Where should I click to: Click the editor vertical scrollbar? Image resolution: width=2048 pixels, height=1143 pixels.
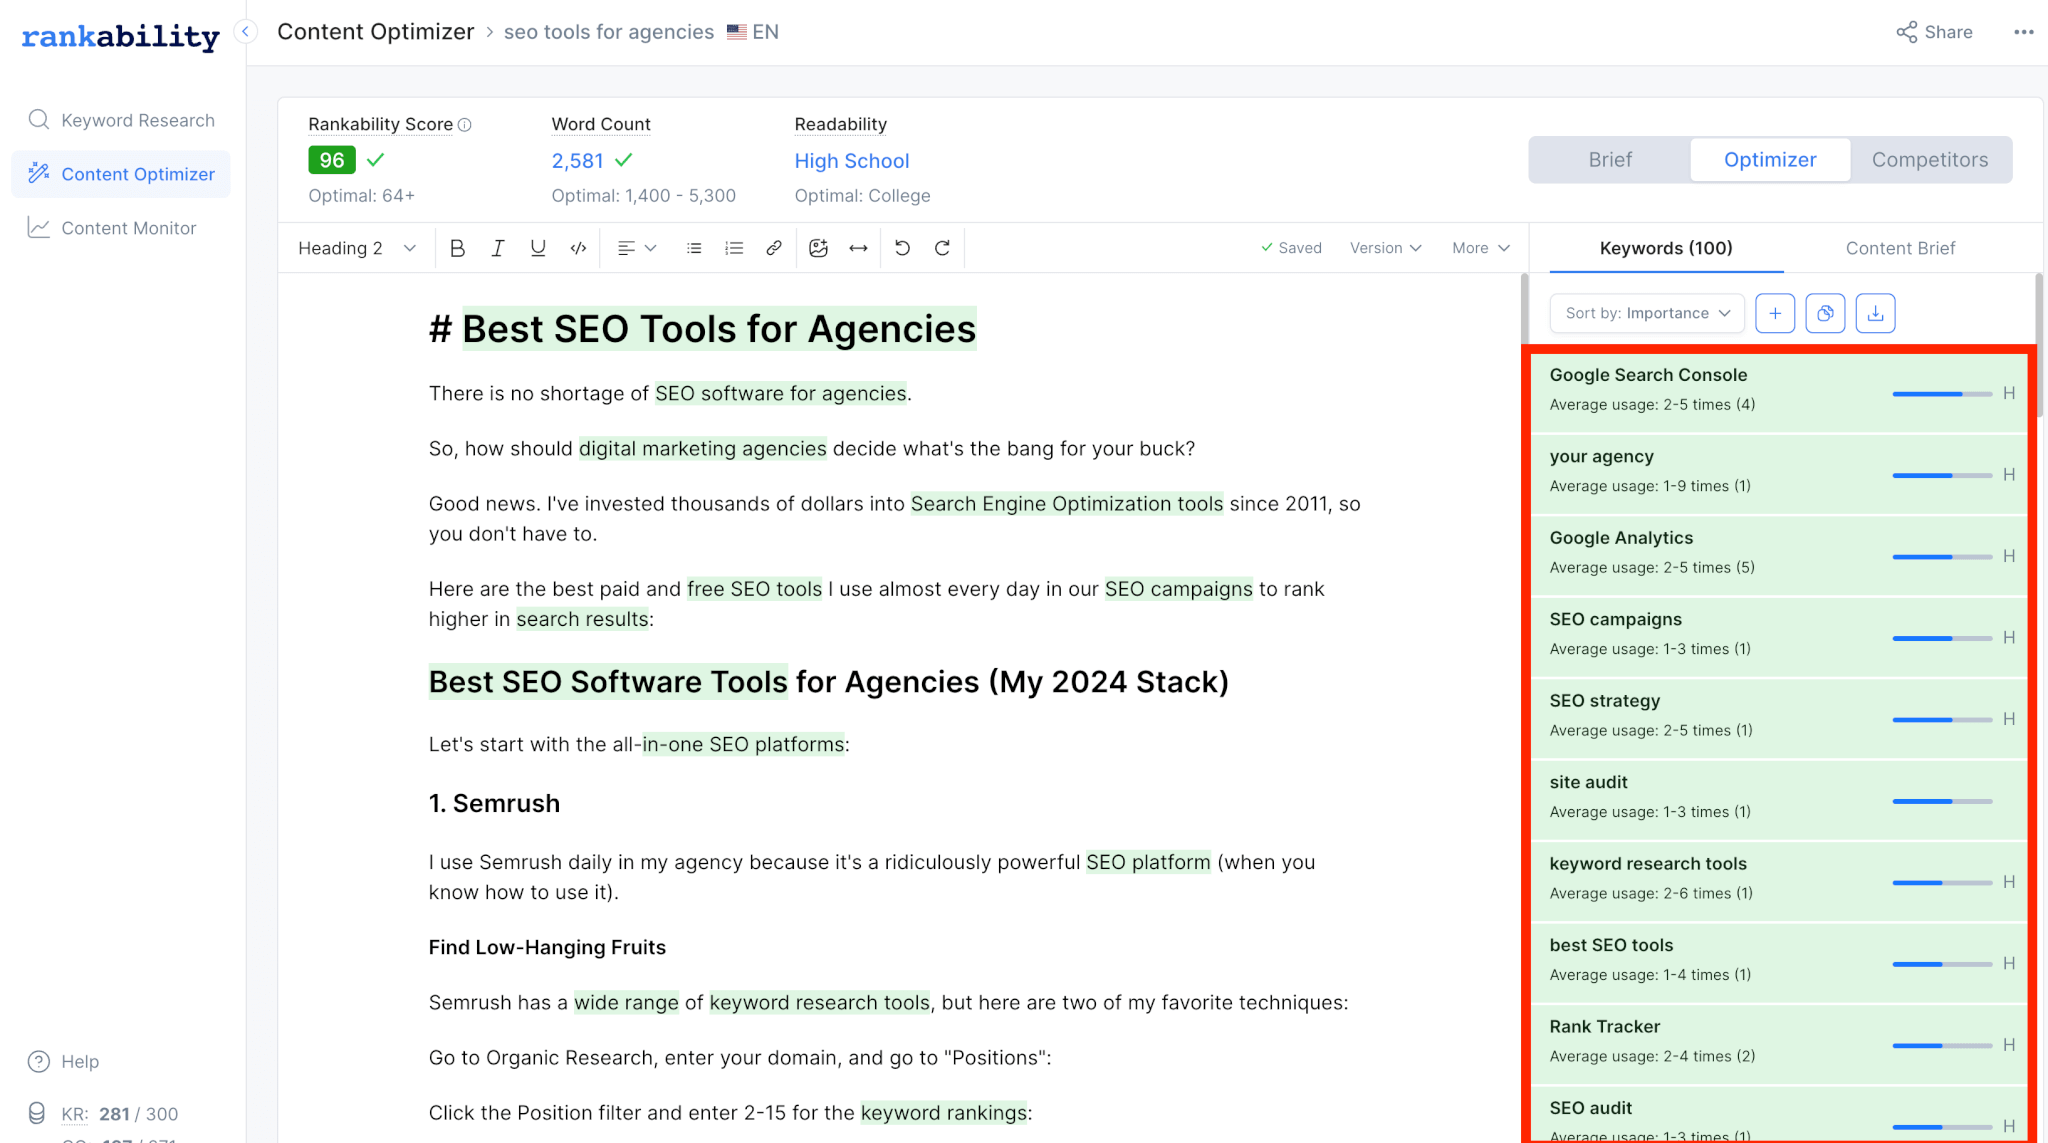pos(1524,310)
